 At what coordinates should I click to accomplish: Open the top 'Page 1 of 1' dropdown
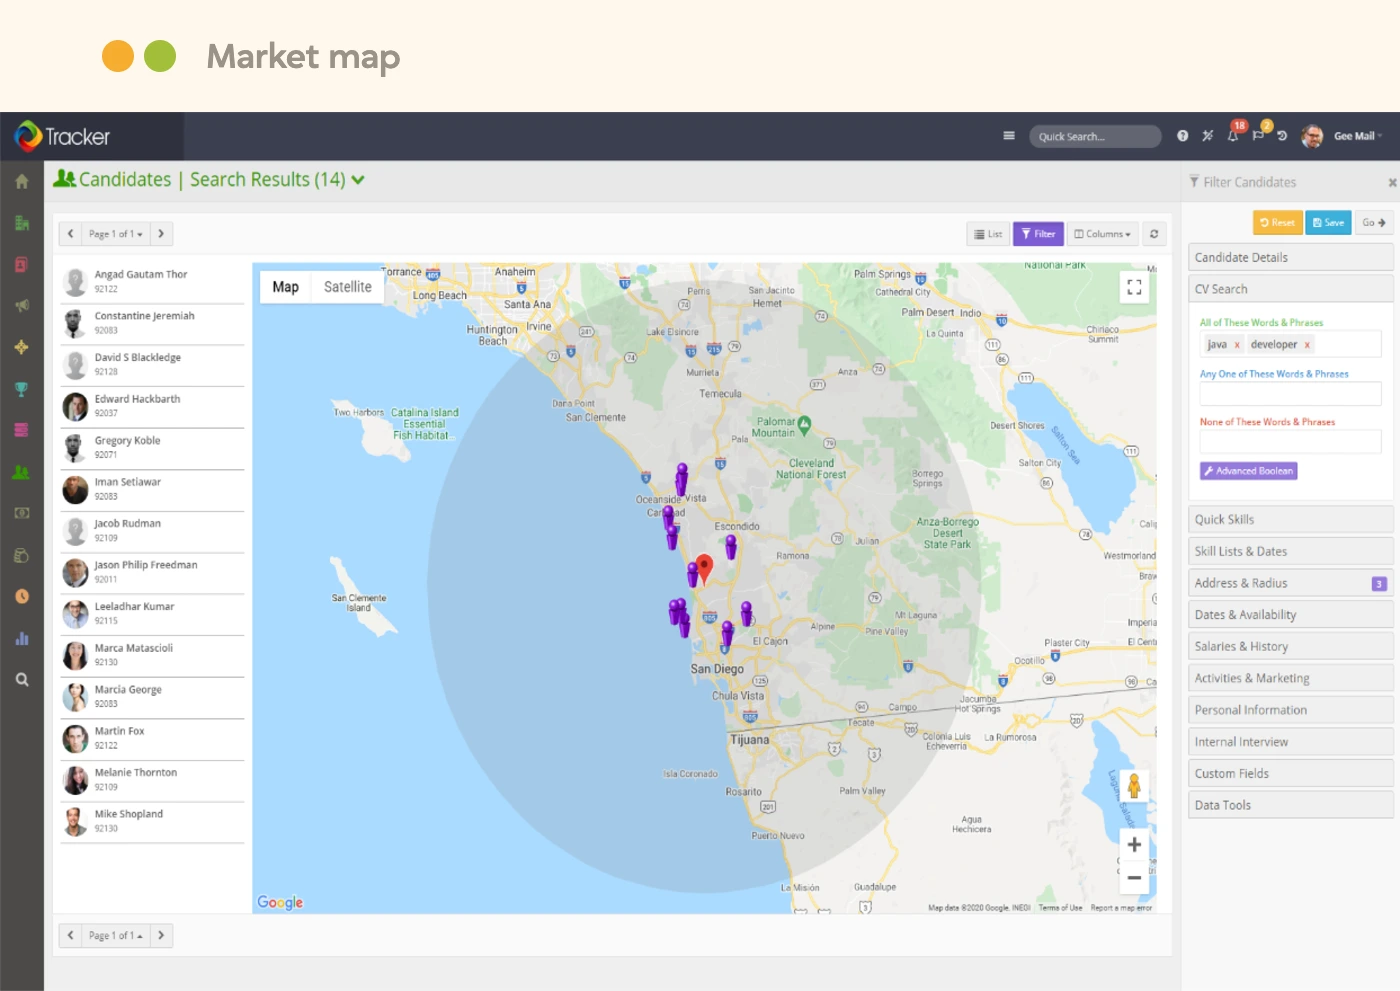click(116, 234)
